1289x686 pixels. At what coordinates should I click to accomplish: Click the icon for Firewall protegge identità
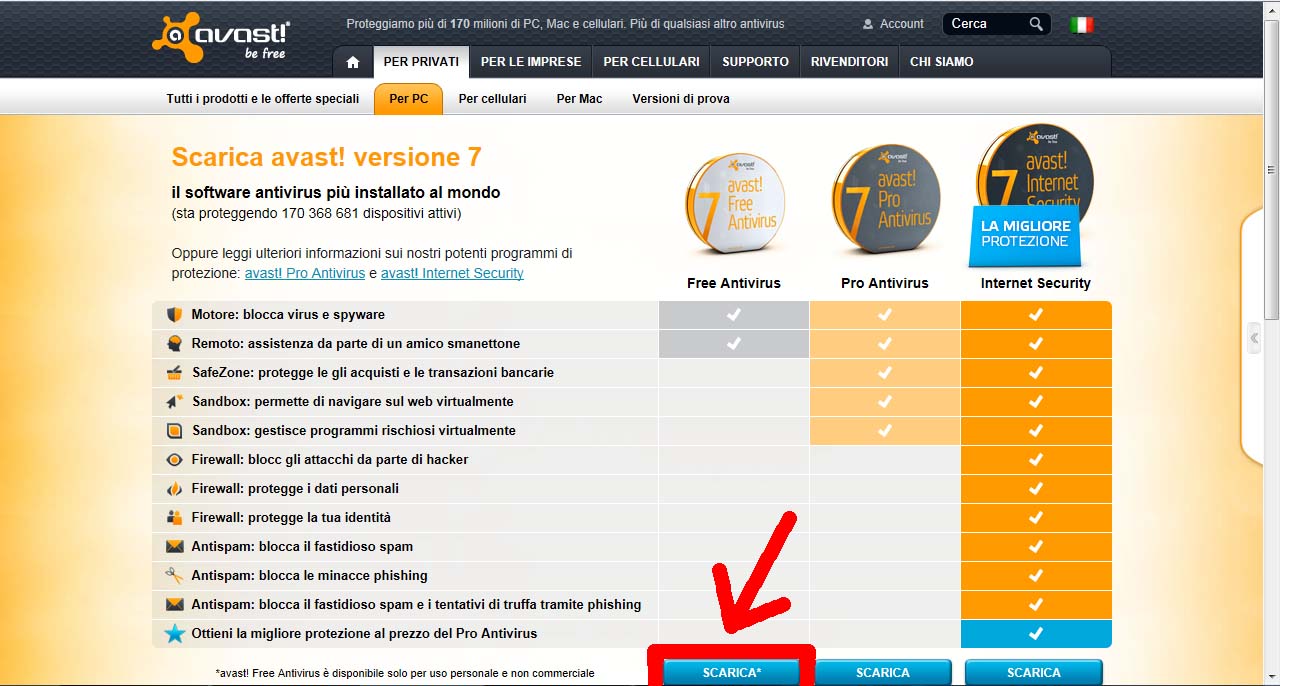tap(174, 518)
